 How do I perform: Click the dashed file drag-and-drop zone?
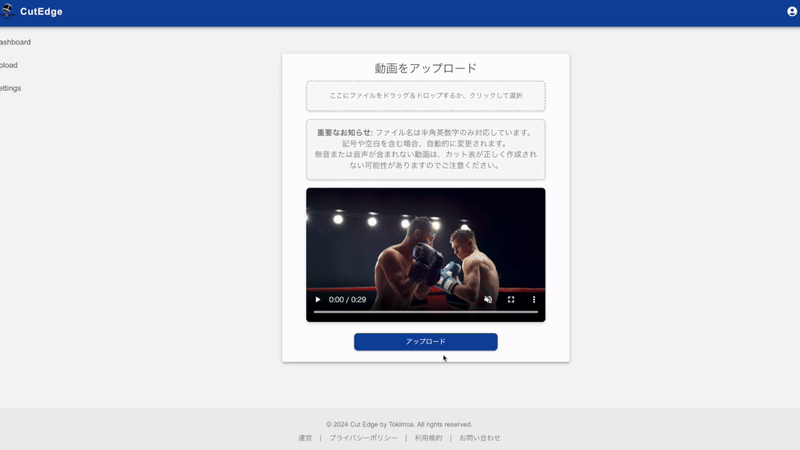click(x=425, y=96)
